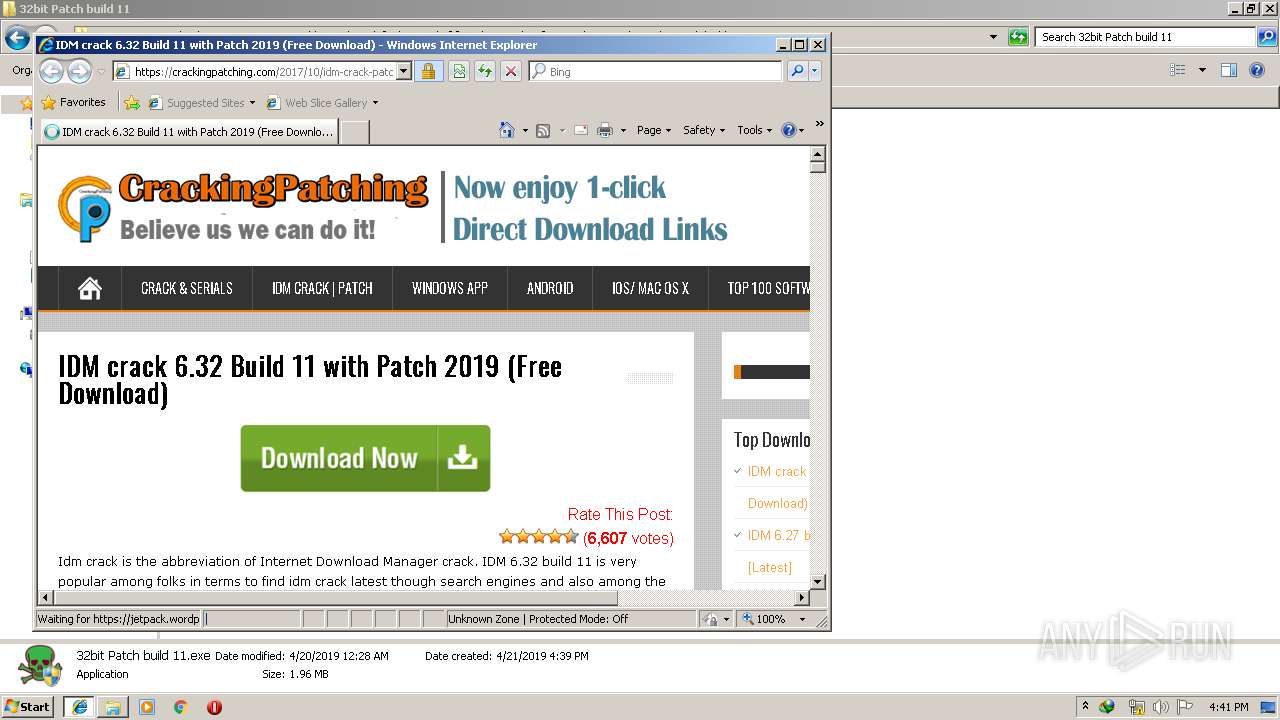Click the CrackingPatching logo
1280x720 pixels.
pyautogui.click(x=243, y=207)
